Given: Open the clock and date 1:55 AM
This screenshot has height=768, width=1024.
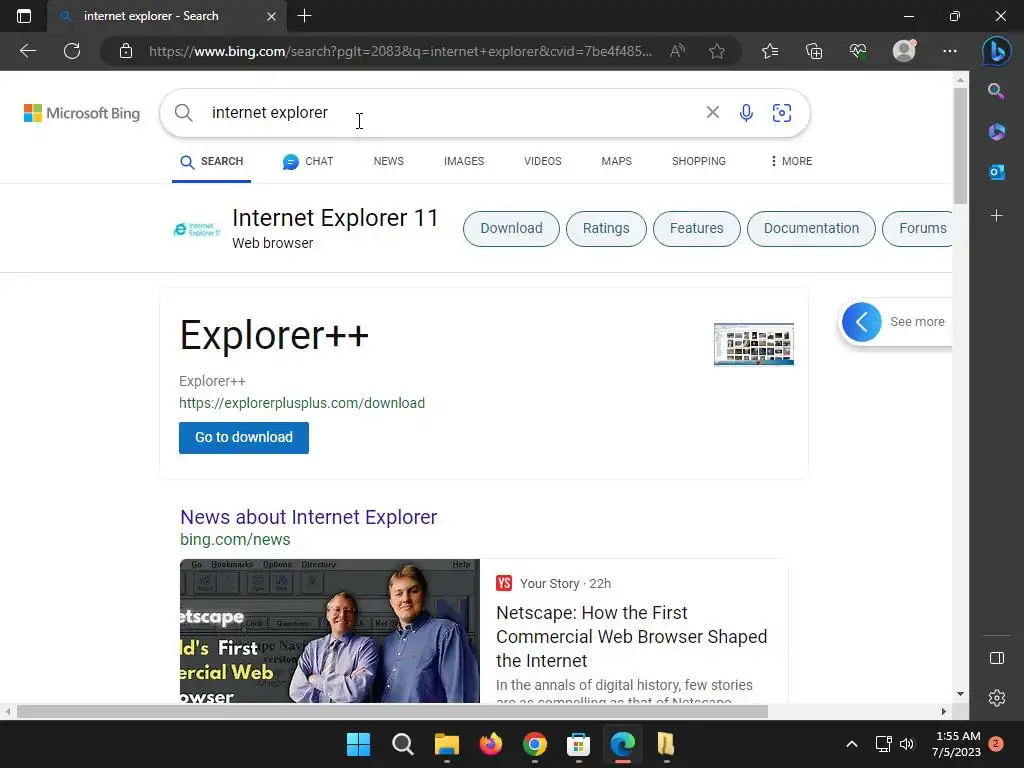Looking at the screenshot, I should (956, 744).
